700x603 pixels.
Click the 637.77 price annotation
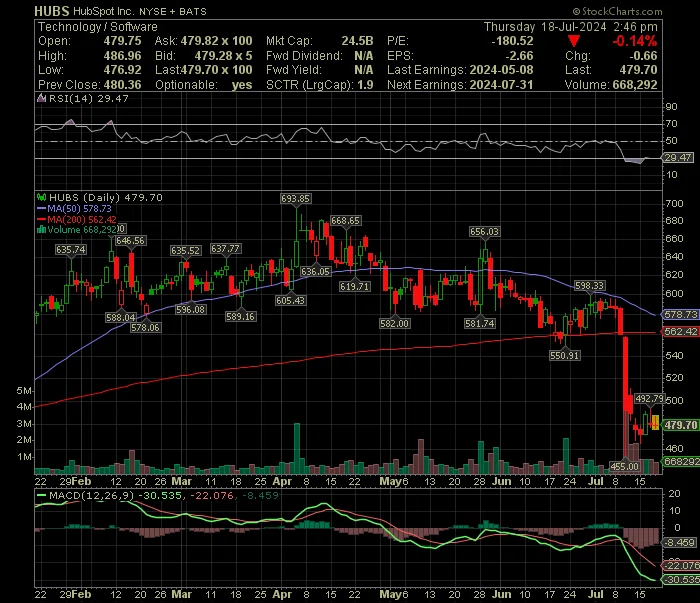pyautogui.click(x=225, y=249)
